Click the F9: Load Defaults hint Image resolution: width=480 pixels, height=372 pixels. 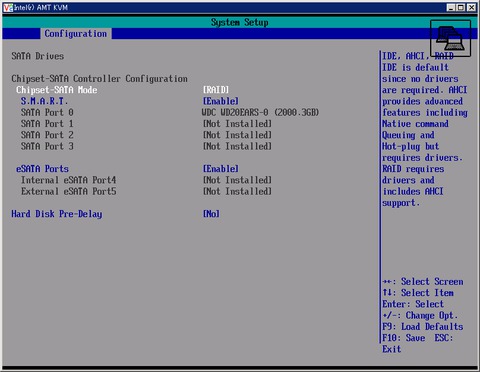pyautogui.click(x=423, y=327)
